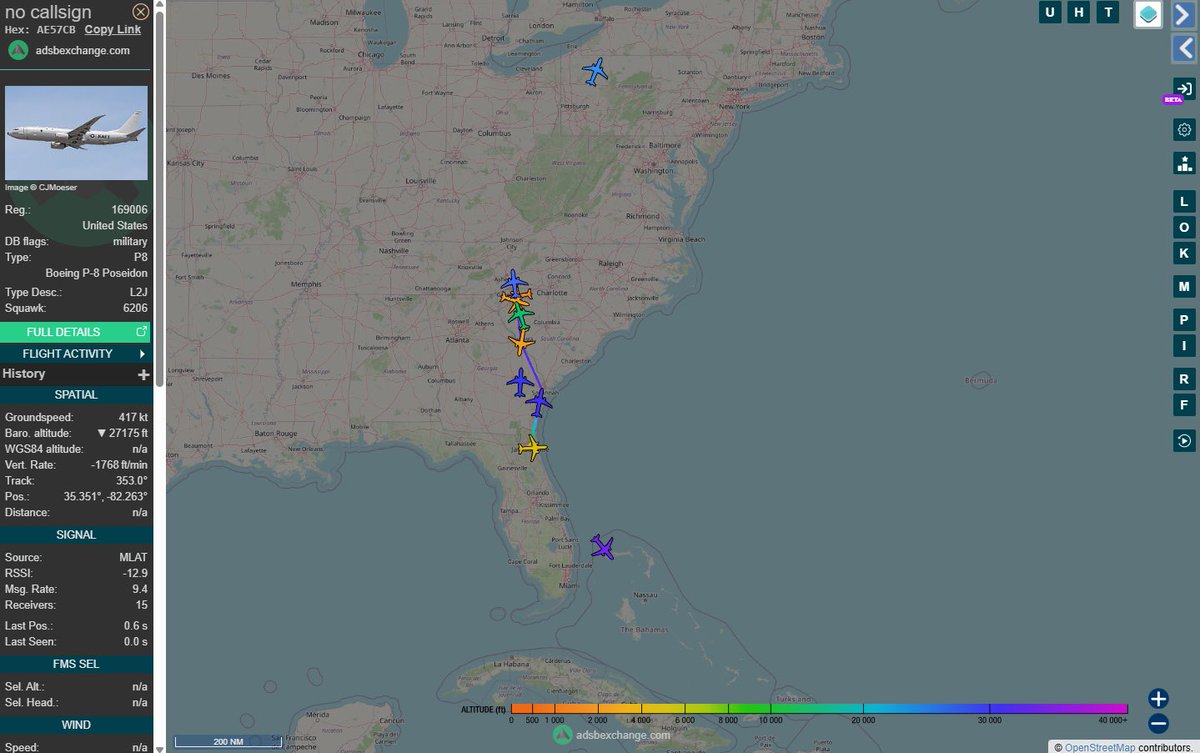Screen dimensions: 1200x753
Task: Open the statistics chart icon
Action: point(1184,163)
